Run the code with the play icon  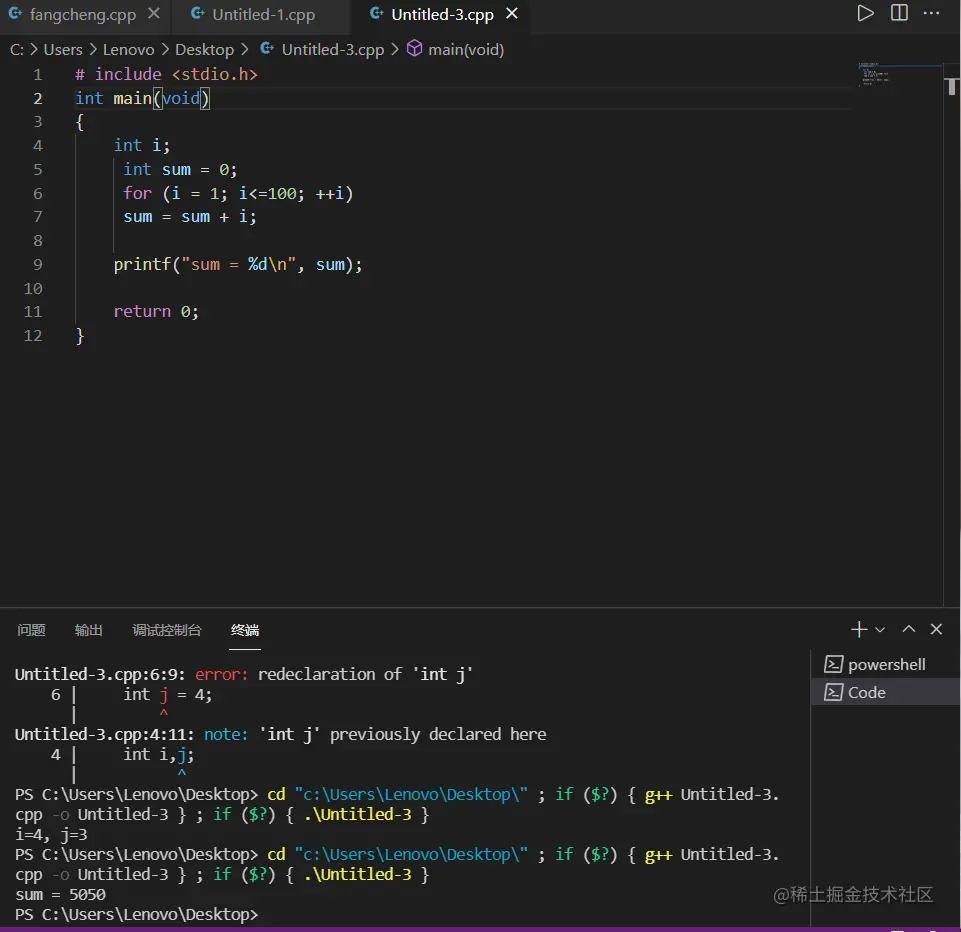865,13
